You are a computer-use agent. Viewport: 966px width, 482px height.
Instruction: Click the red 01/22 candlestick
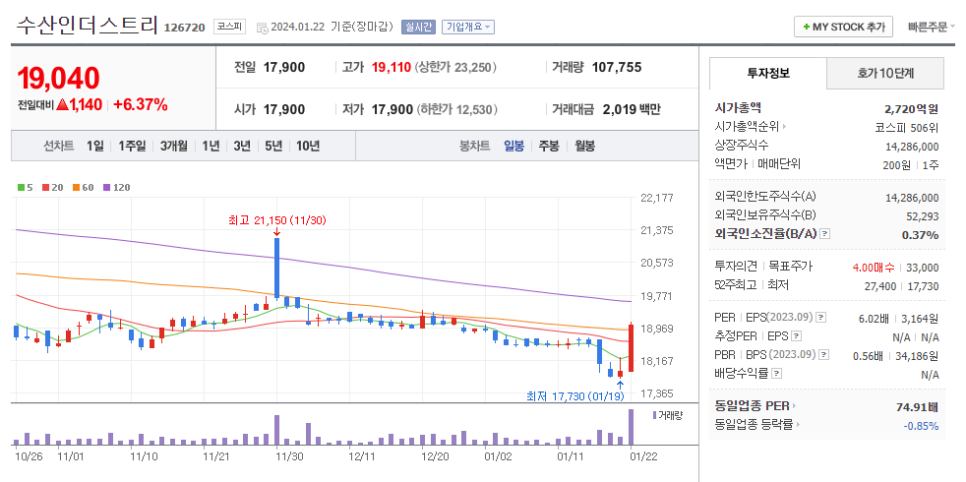point(631,348)
